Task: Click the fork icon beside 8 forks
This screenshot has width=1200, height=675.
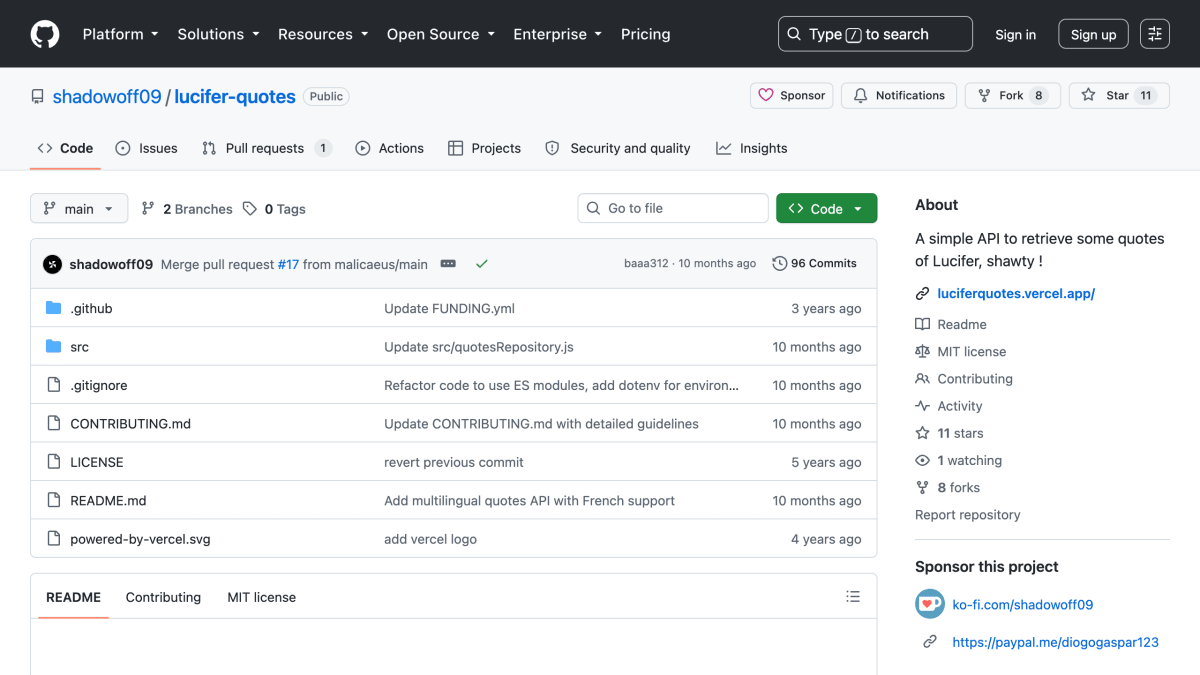Action: (922, 488)
